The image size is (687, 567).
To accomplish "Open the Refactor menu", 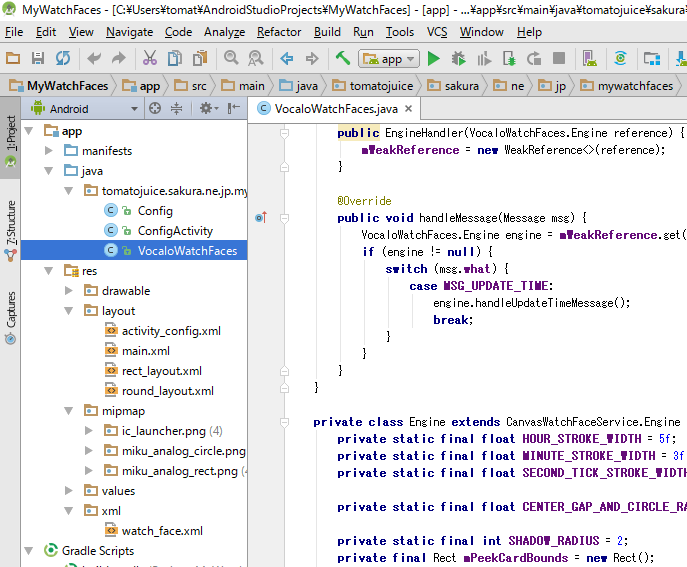I will click(279, 32).
